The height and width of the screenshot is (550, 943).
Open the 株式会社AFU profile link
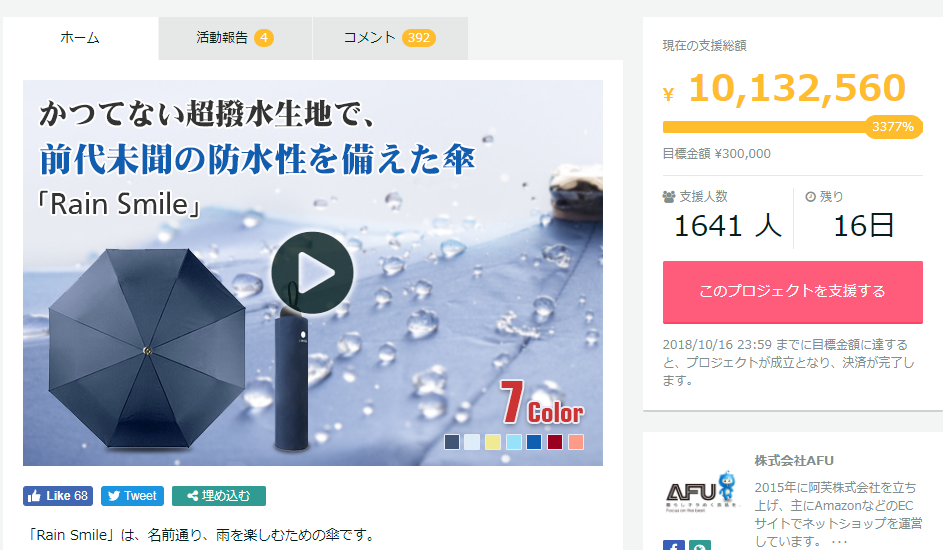coord(794,460)
